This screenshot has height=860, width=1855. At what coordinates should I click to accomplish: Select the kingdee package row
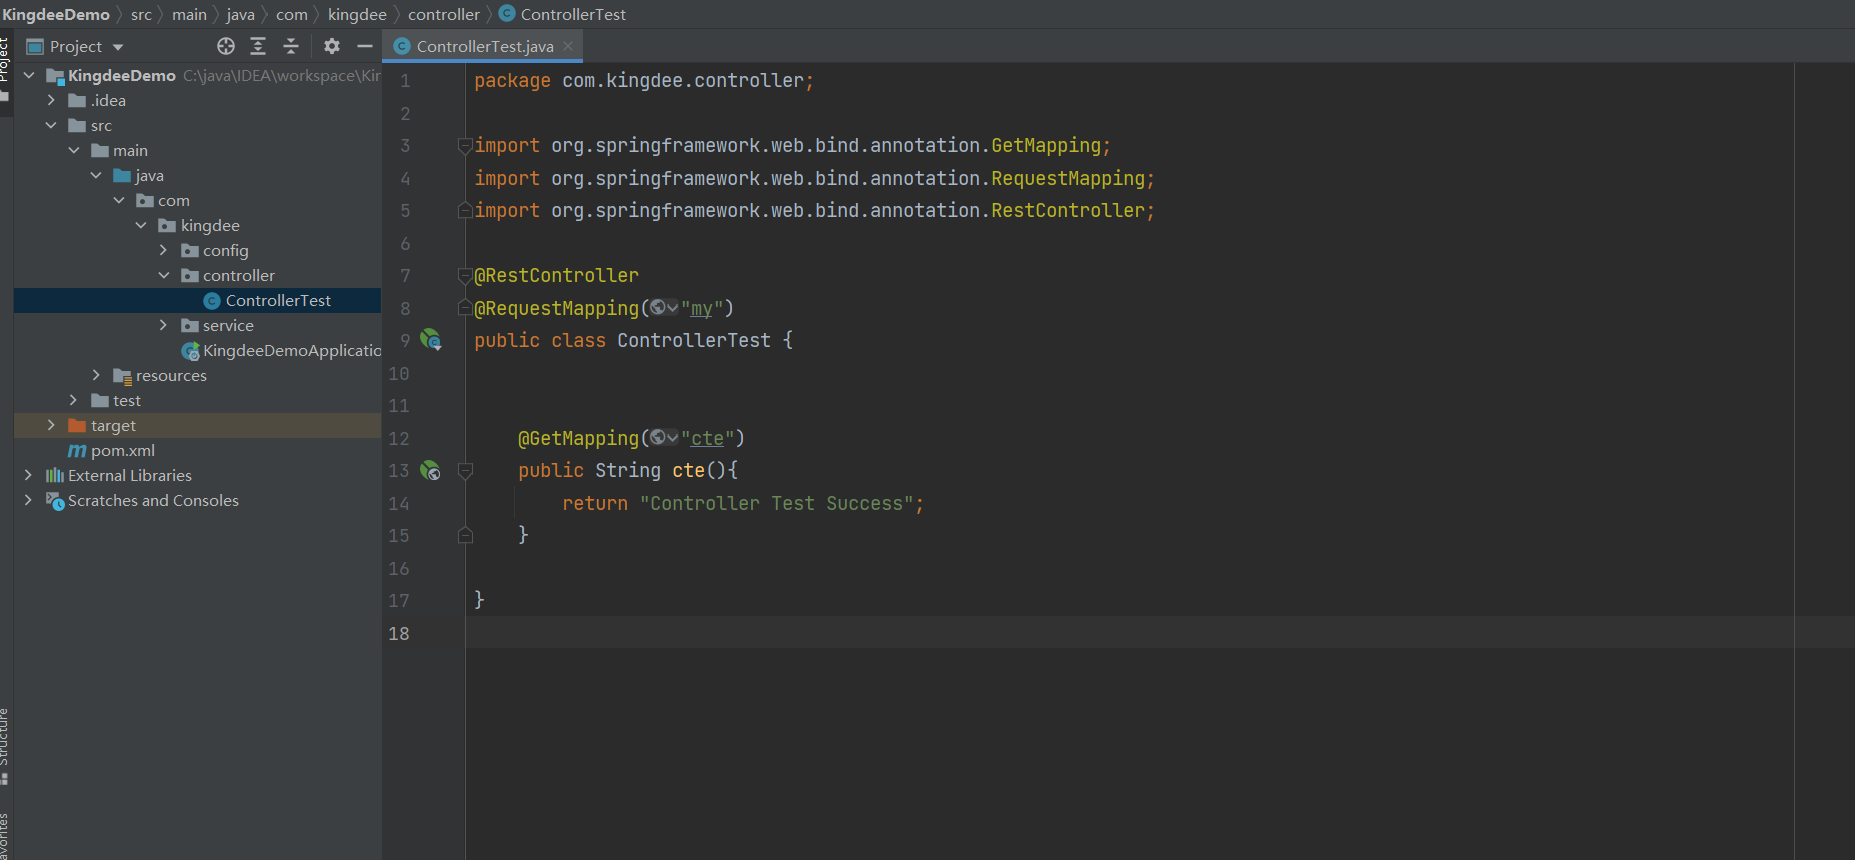[x=197, y=226]
